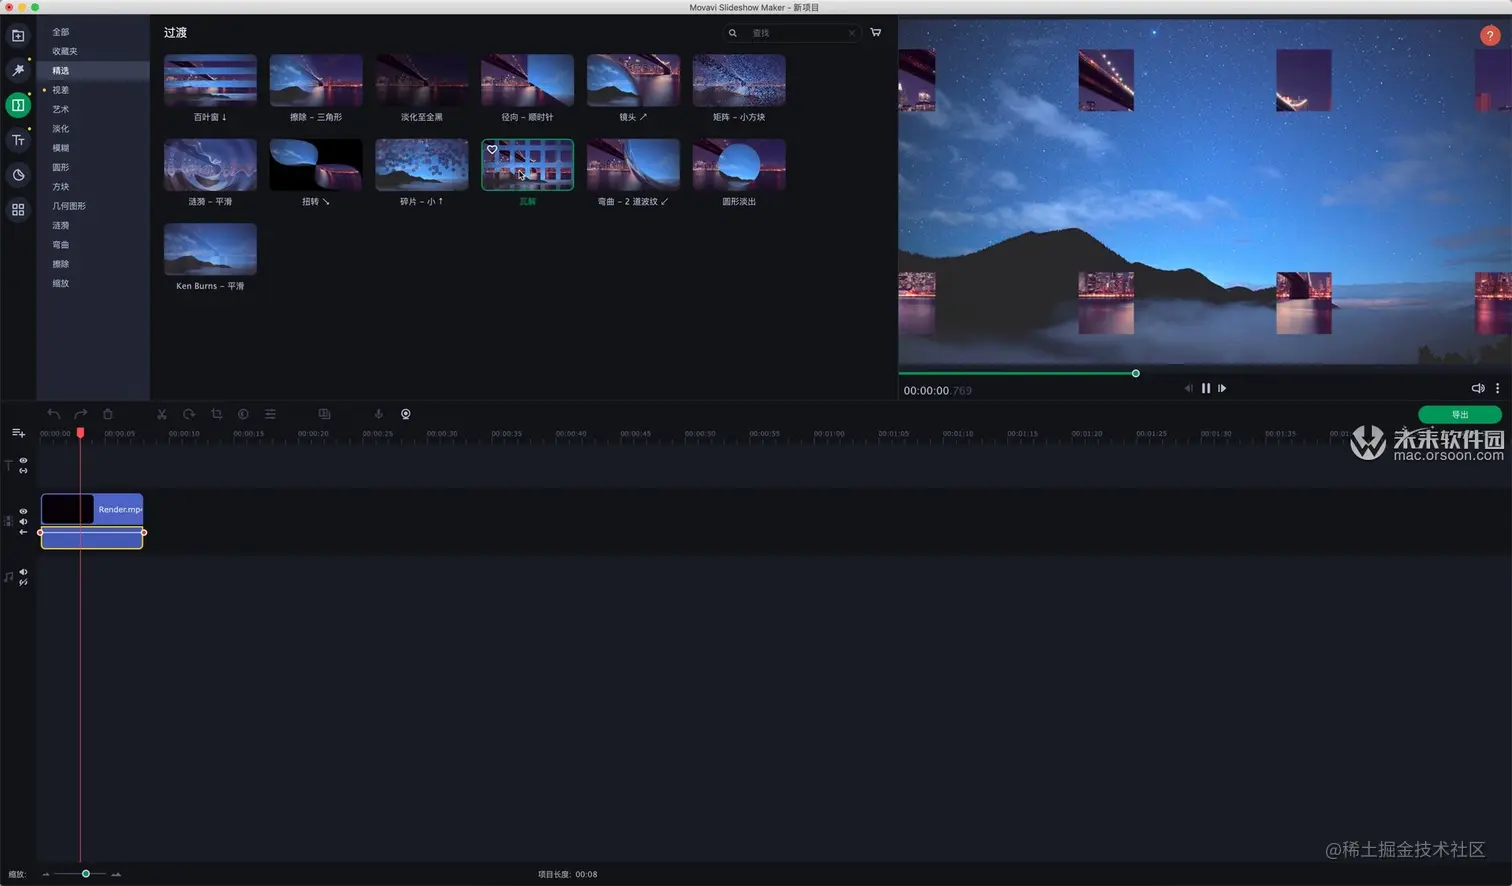Select the Ken Burns - 平滑 thumbnail
The image size is (1512, 886).
coord(210,249)
